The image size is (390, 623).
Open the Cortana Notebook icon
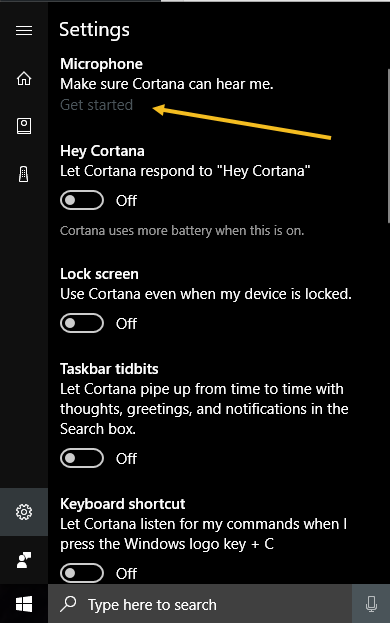pyautogui.click(x=24, y=126)
